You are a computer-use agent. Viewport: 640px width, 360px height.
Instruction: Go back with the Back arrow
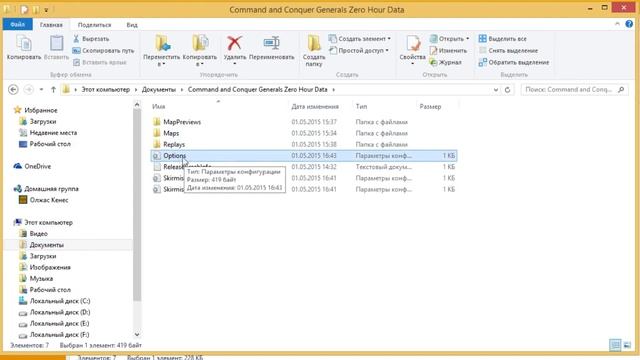13,89
